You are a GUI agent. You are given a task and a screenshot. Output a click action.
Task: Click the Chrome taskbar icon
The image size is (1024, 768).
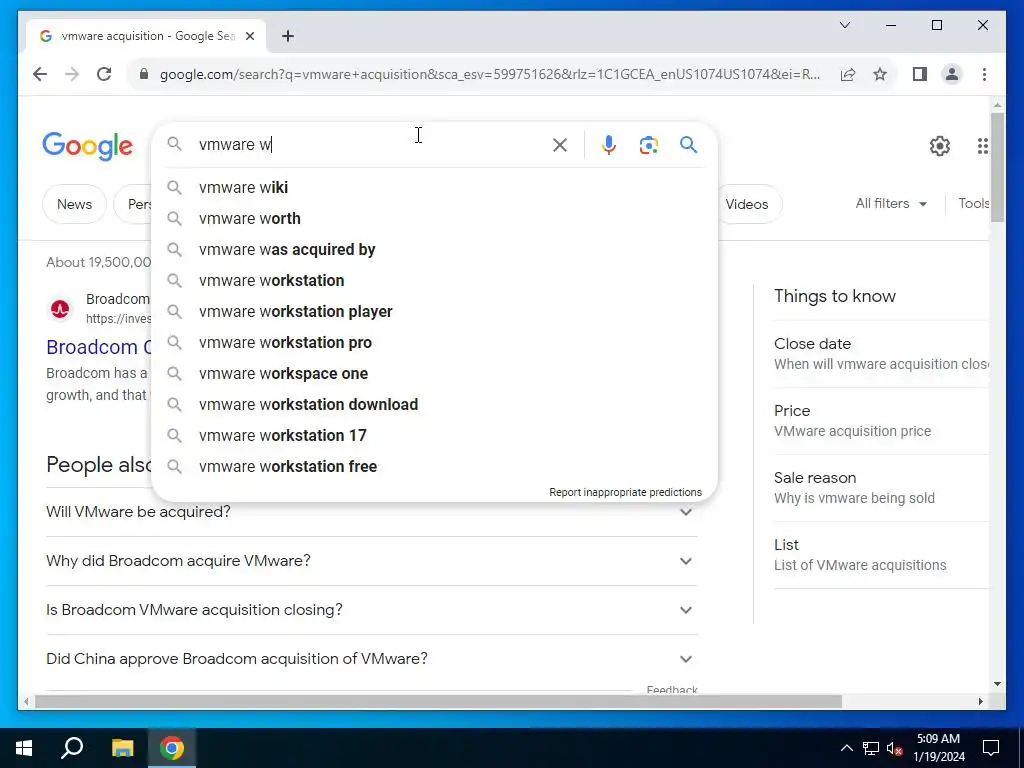[172, 748]
